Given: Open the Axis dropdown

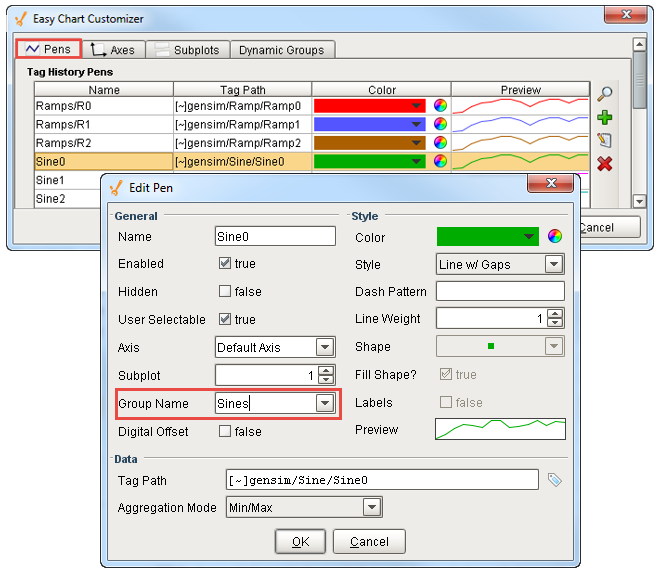Looking at the screenshot, I should (324, 348).
